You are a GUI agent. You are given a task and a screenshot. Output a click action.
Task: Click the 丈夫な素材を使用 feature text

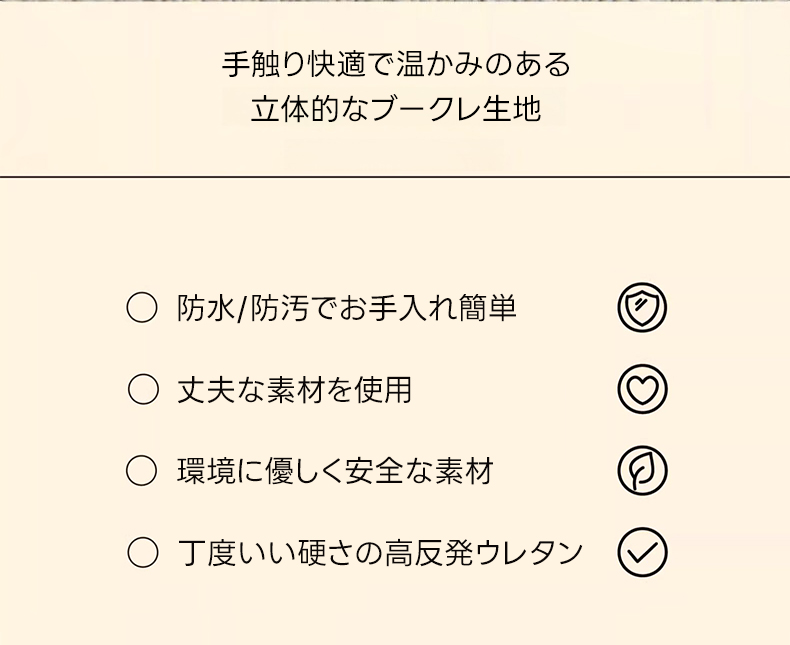point(295,390)
